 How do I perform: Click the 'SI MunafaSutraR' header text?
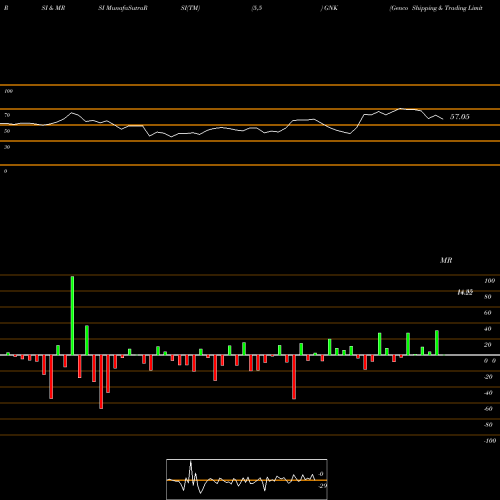[x=123, y=8]
